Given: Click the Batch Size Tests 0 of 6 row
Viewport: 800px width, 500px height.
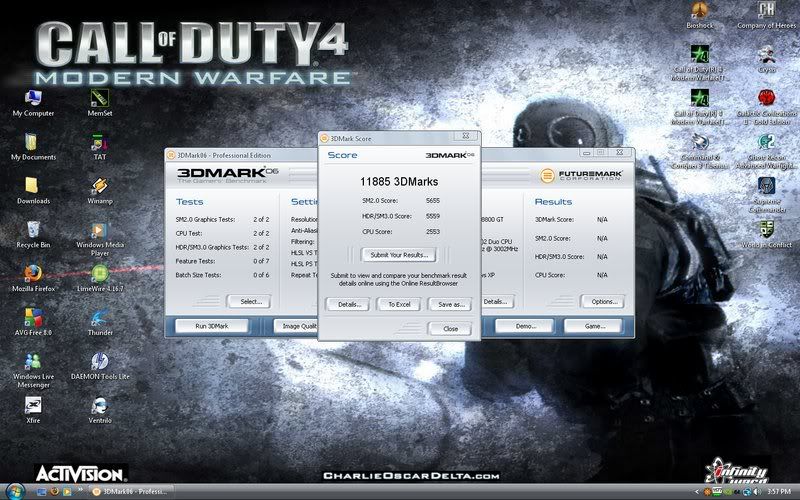Looking at the screenshot, I should click(222, 275).
